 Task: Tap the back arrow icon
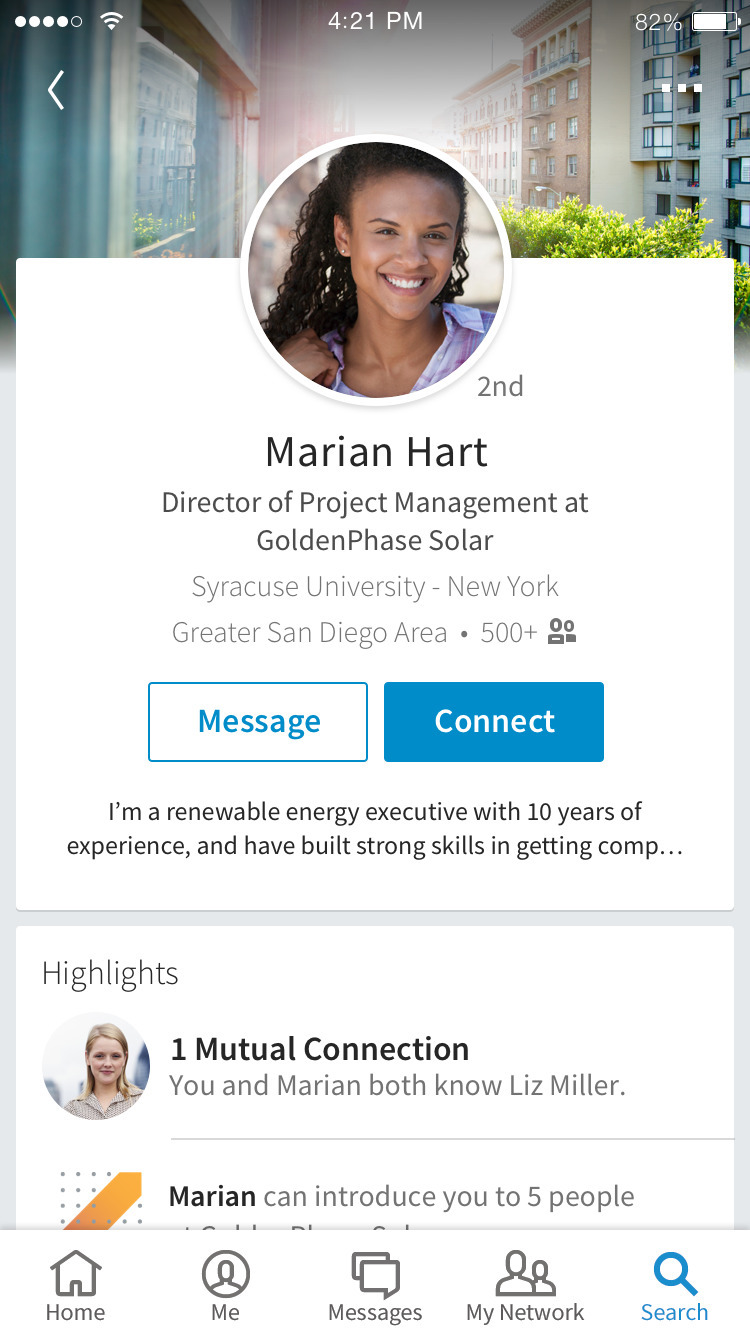[56, 90]
